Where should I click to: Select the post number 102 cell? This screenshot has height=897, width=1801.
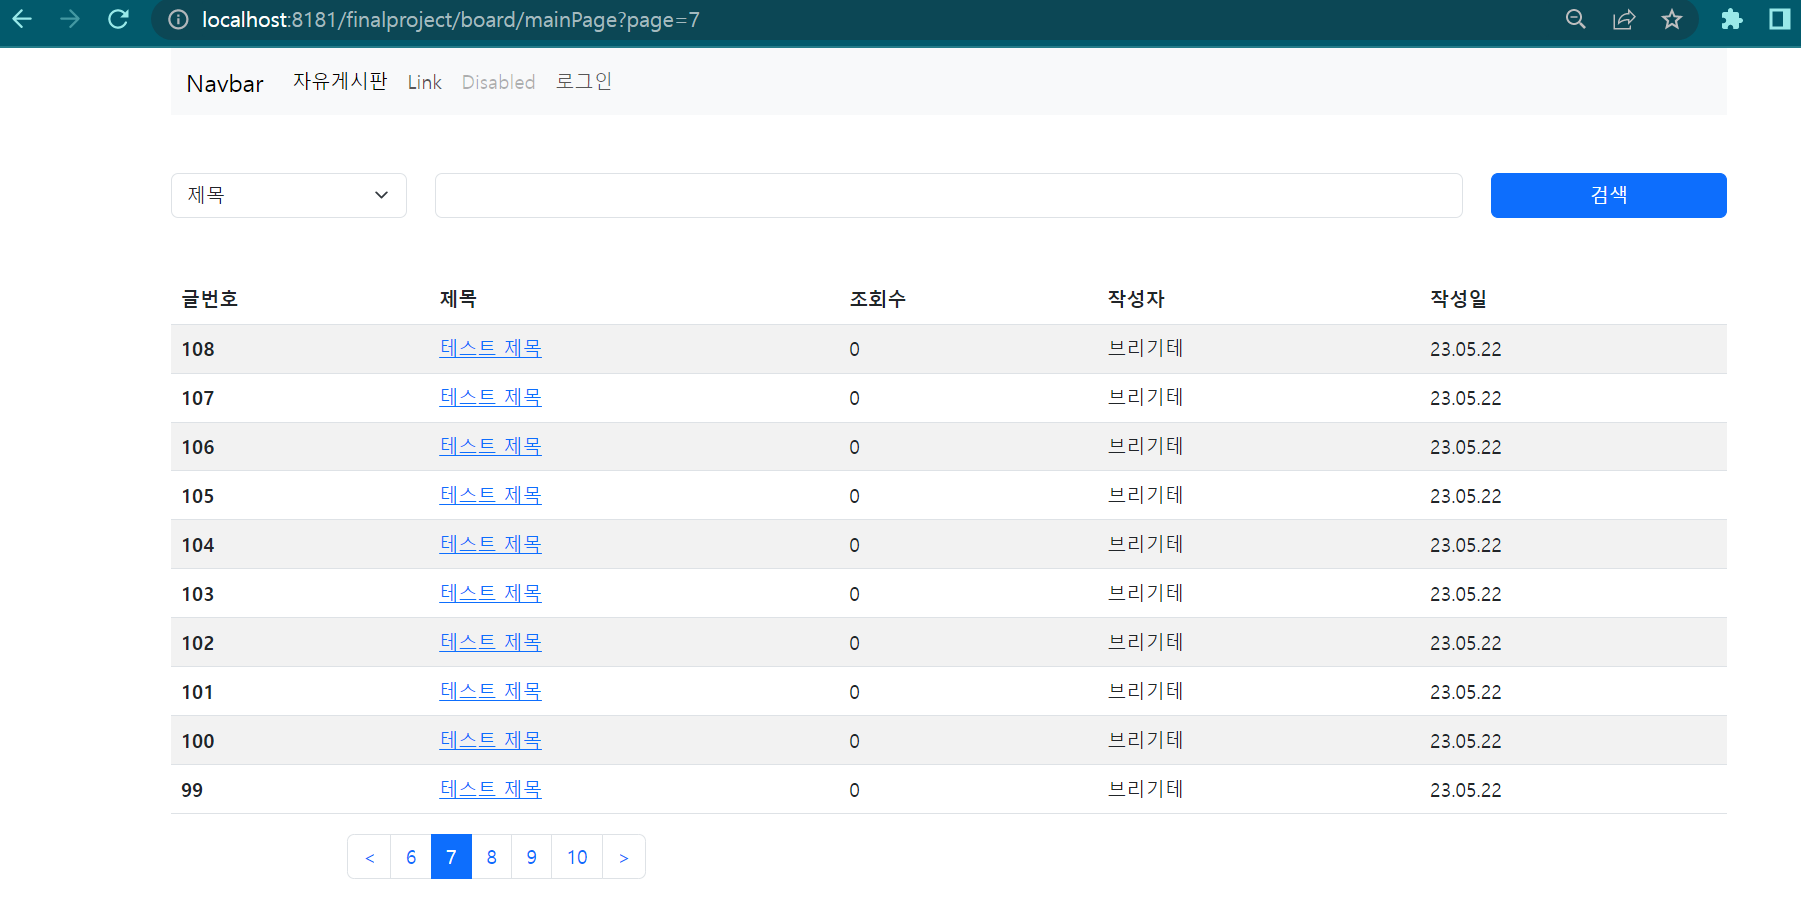pos(198,643)
